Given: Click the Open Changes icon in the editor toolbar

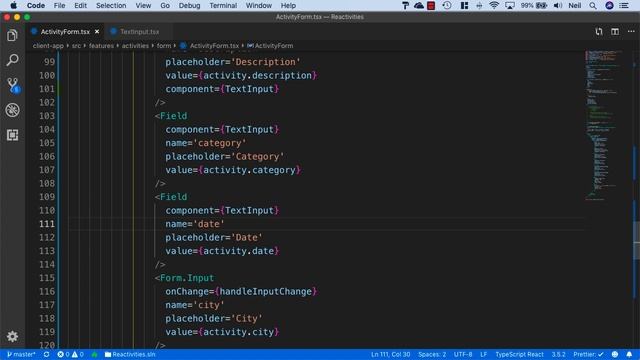Looking at the screenshot, I should 598,31.
